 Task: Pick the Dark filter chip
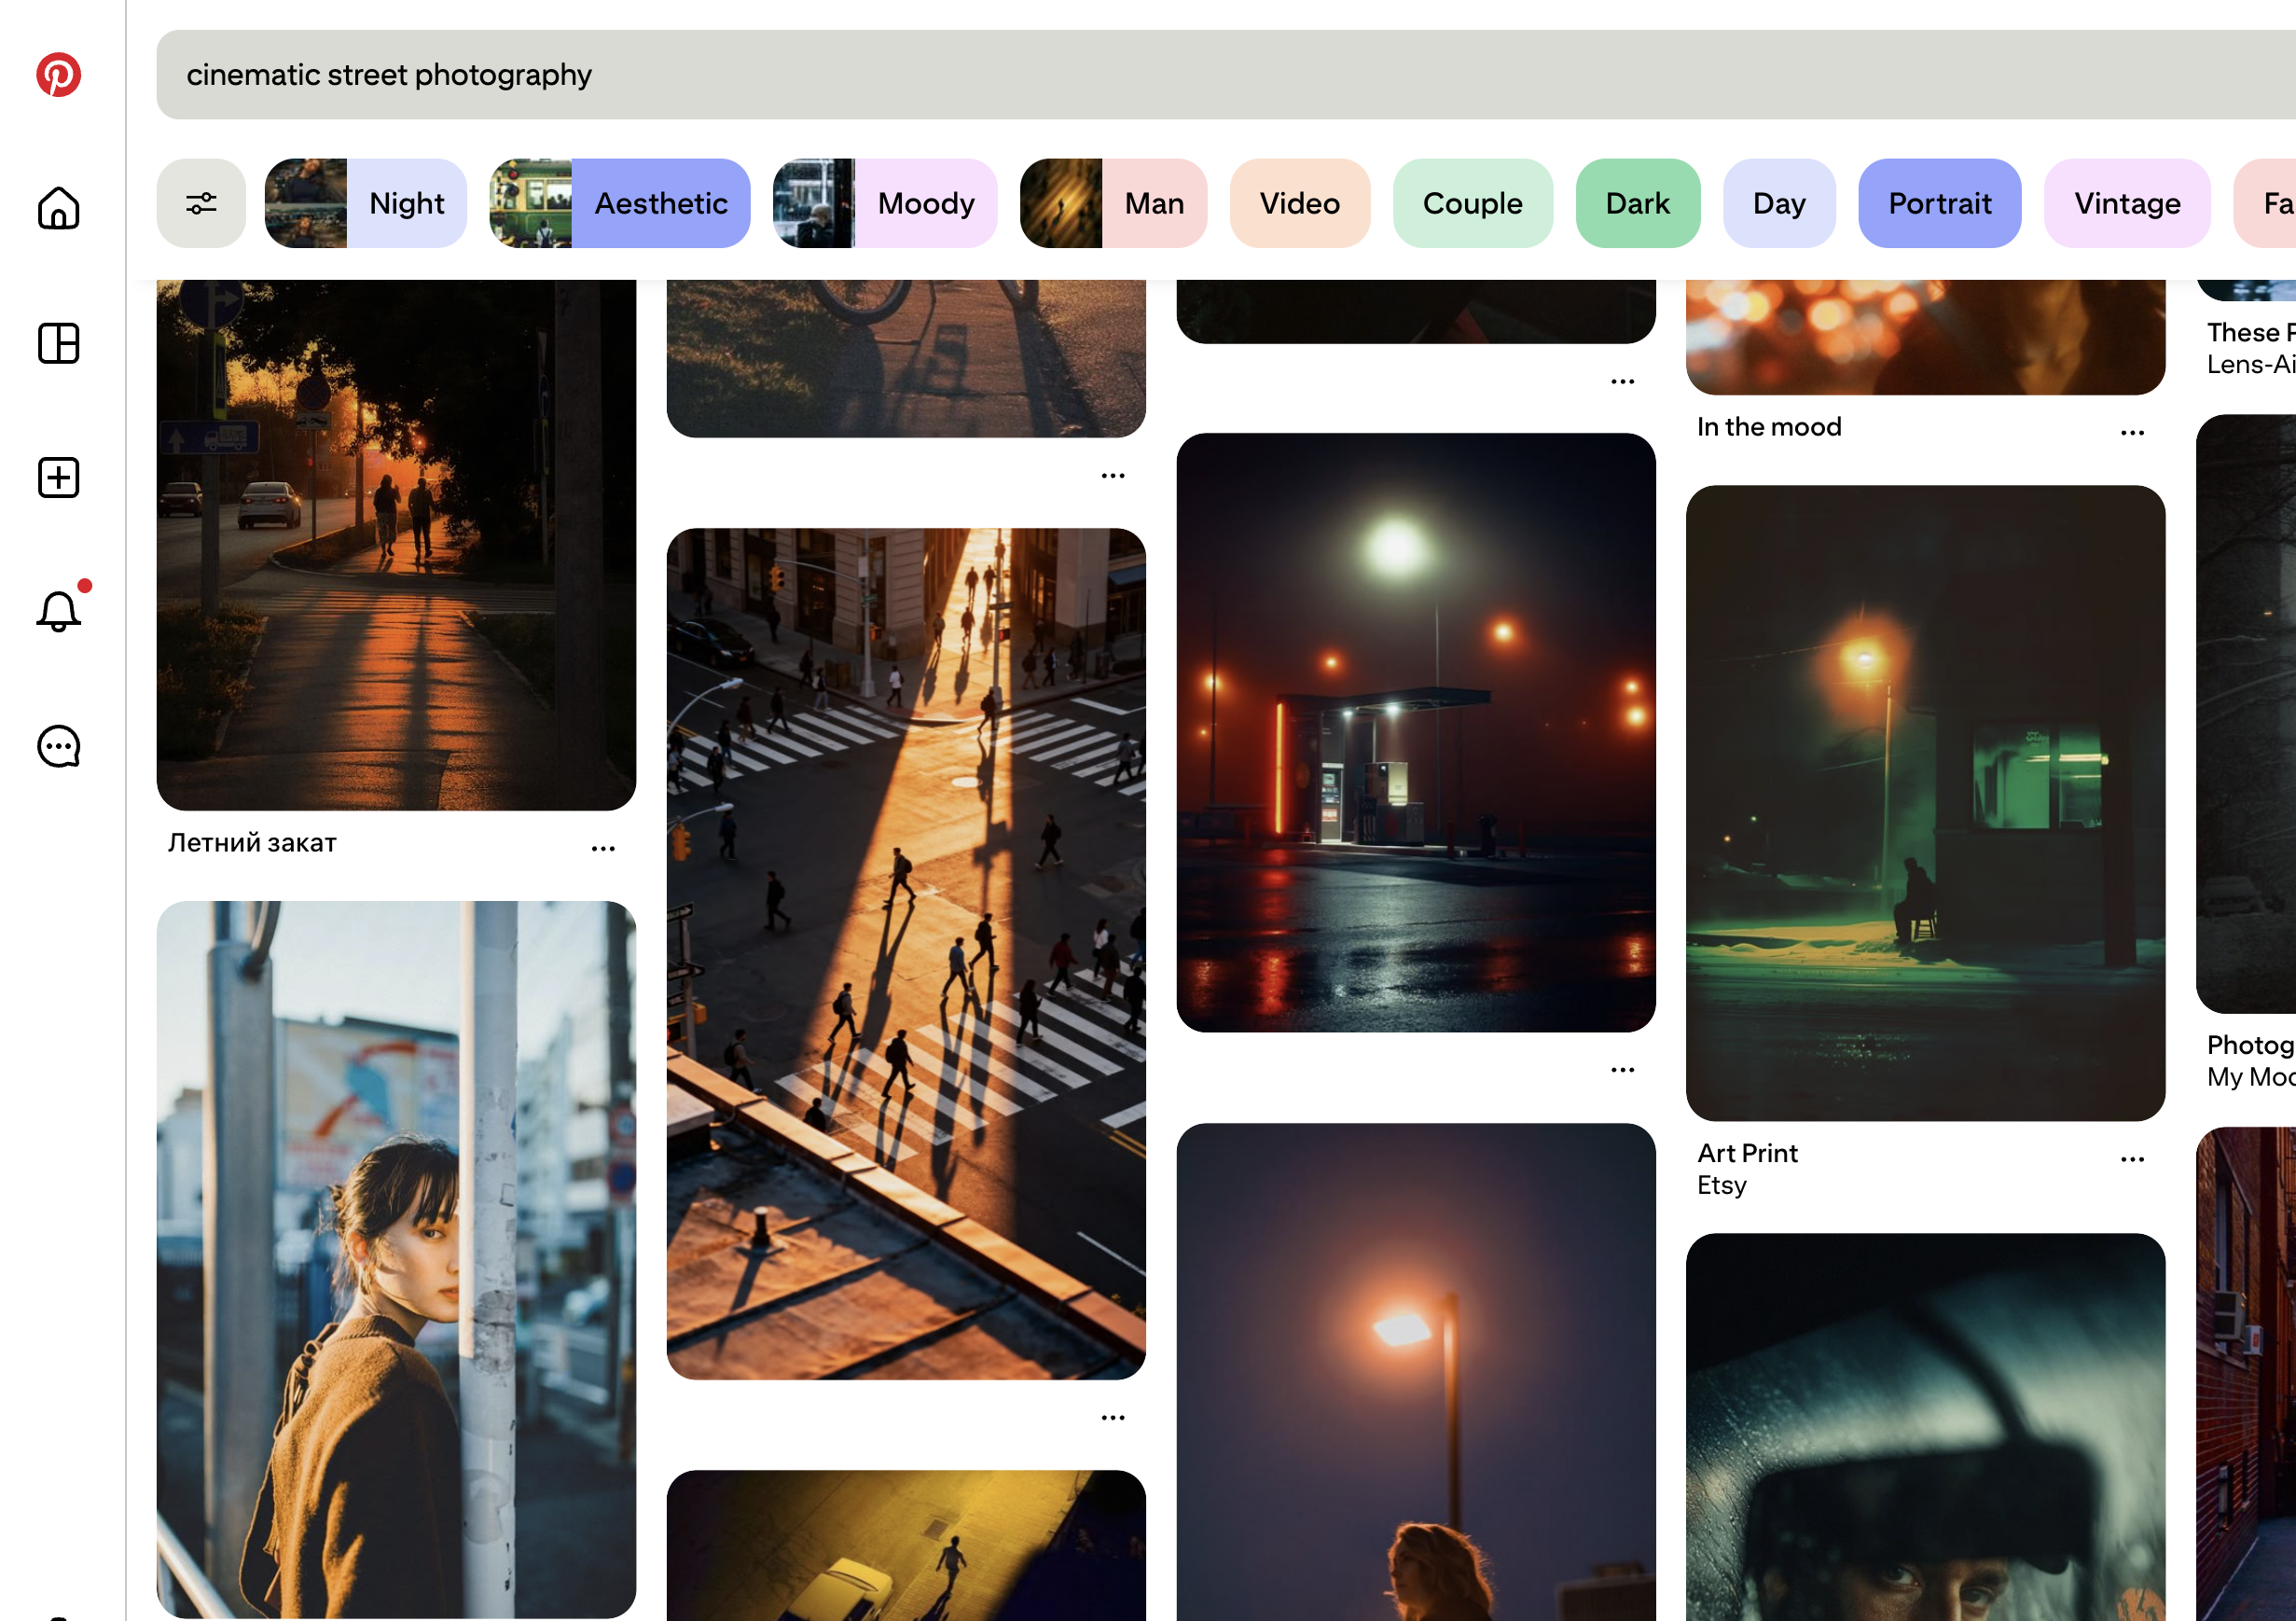coord(1638,203)
